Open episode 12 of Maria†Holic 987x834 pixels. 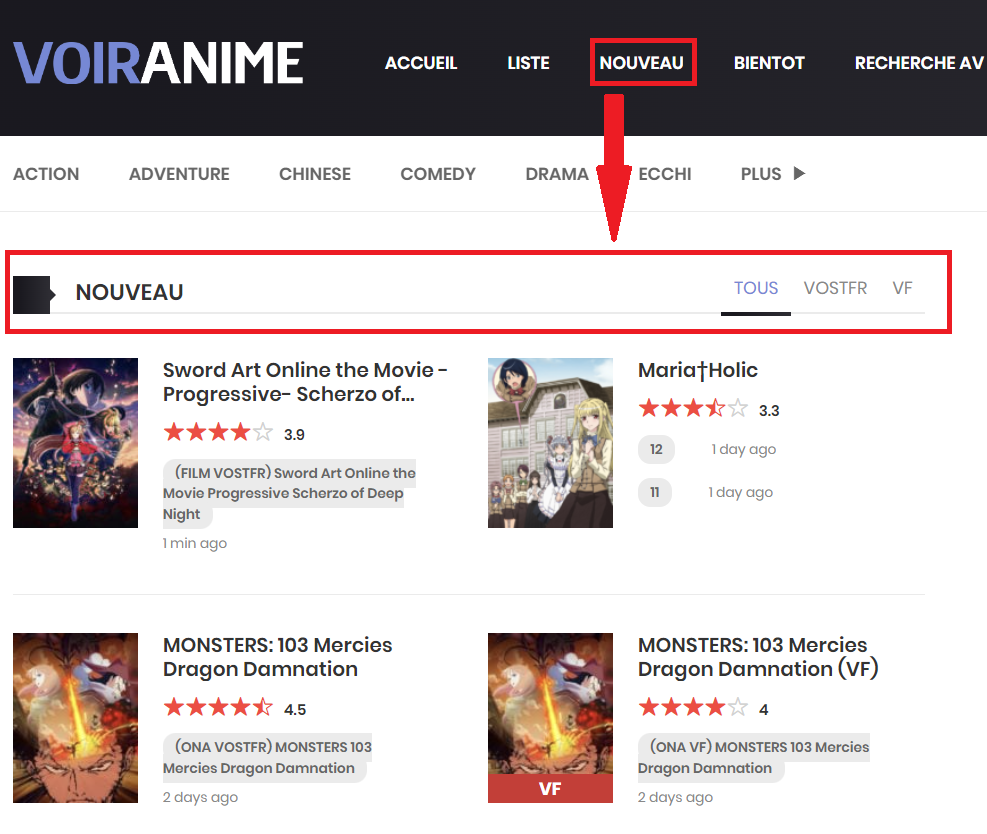pos(656,449)
